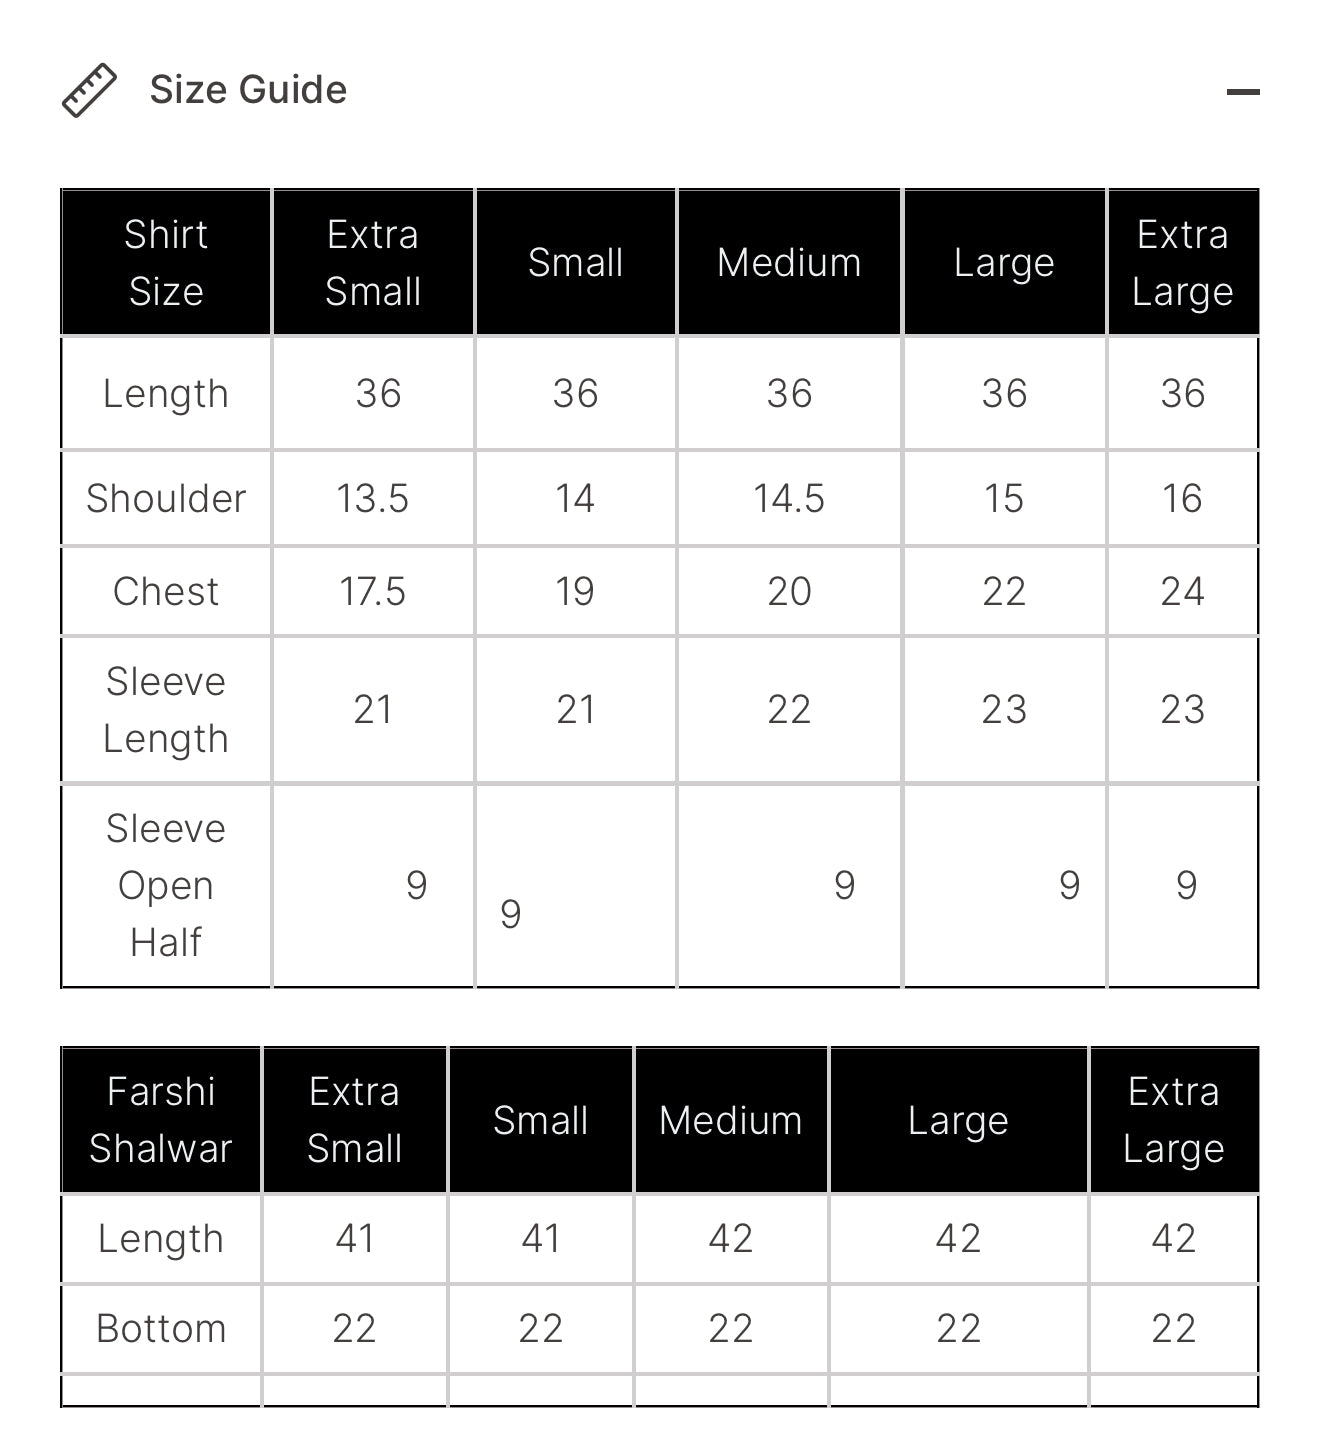
Task: Click the 17.5 chest measurement cell
Action: pos(373,591)
